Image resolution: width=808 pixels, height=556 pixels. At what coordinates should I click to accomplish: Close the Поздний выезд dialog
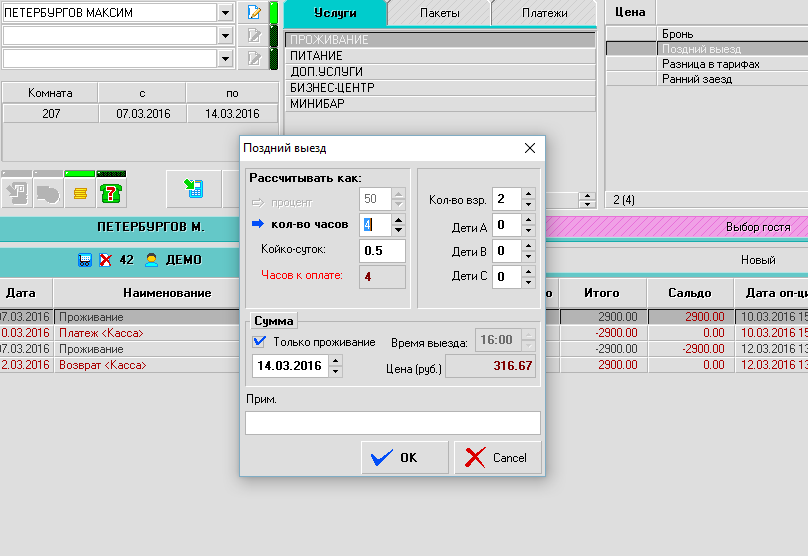530,147
